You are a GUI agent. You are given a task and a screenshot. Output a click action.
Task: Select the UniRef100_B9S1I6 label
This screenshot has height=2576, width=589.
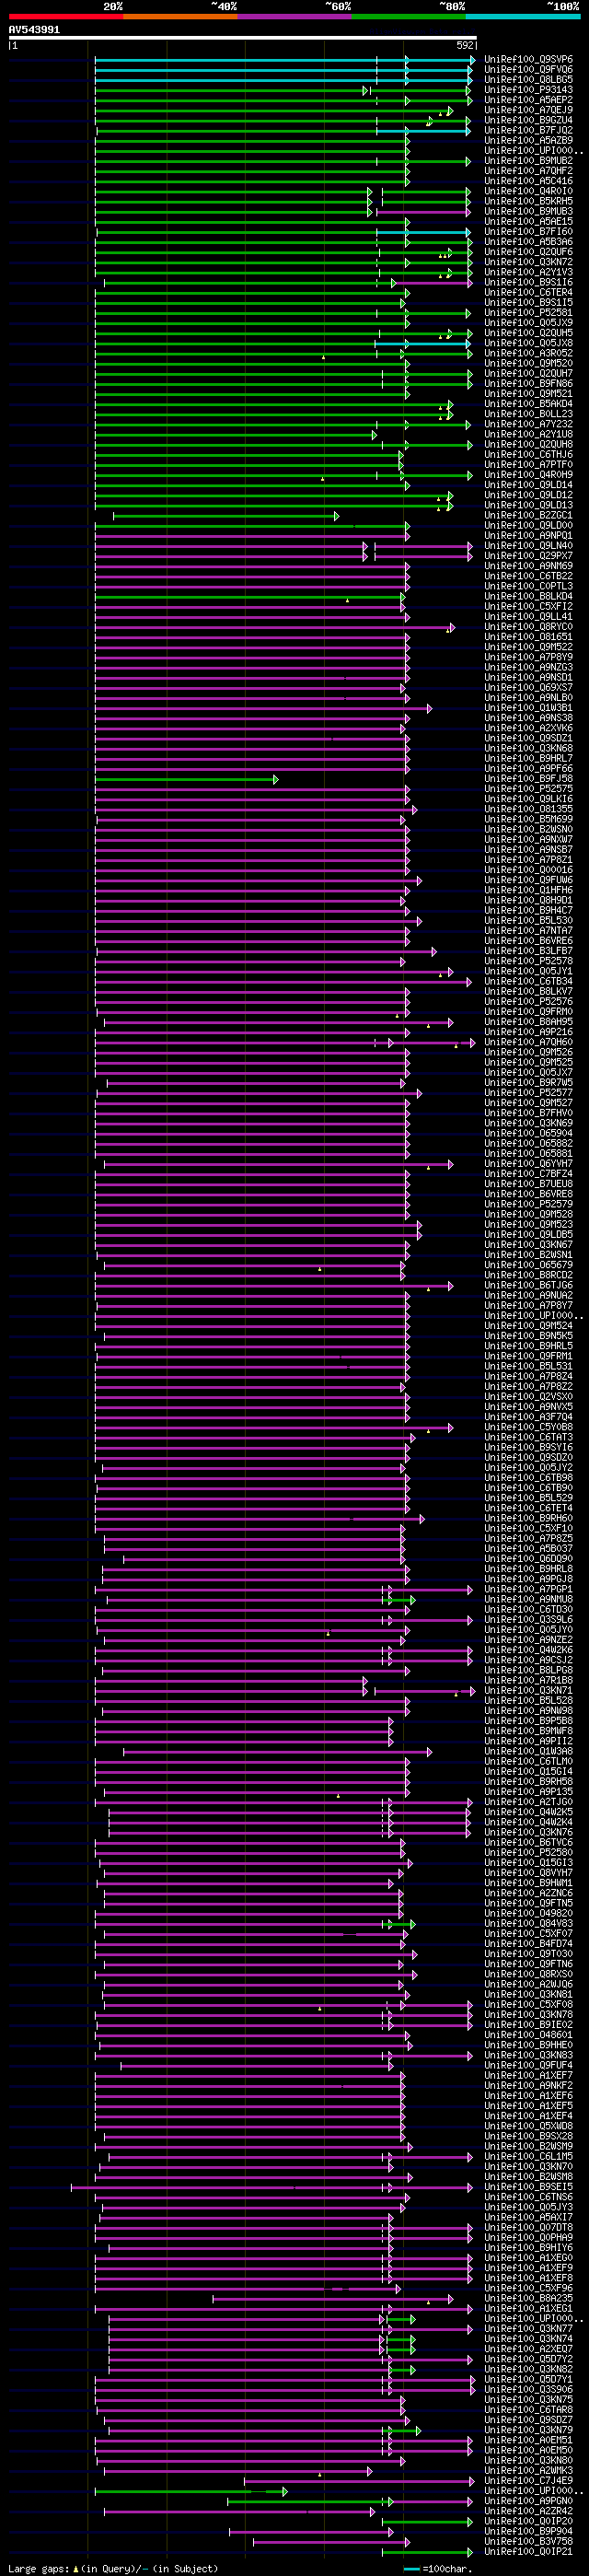(x=528, y=282)
